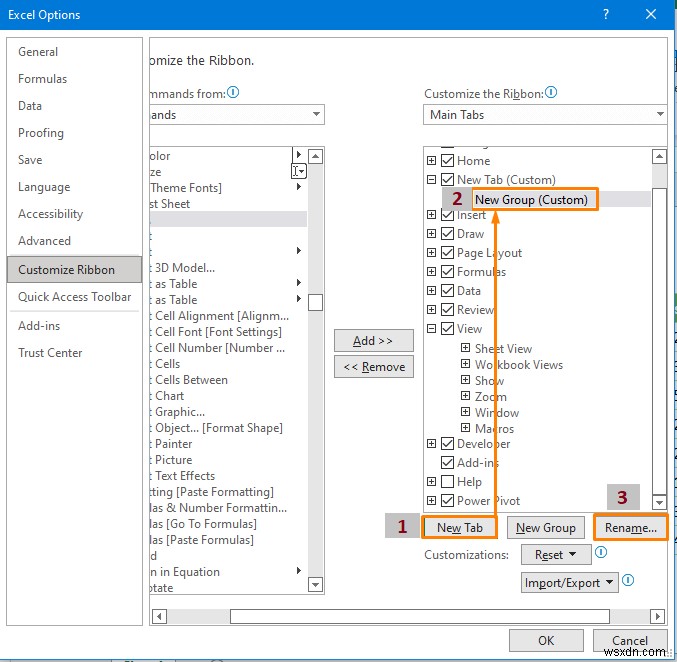Select New Group (Custom) in the tree
Viewport: 677px width, 662px height.
tap(531, 200)
